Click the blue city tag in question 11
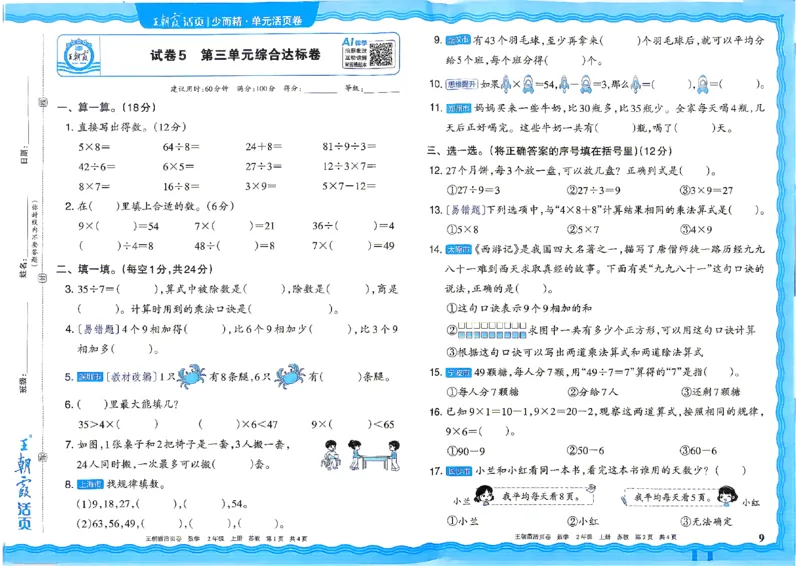 [458, 108]
